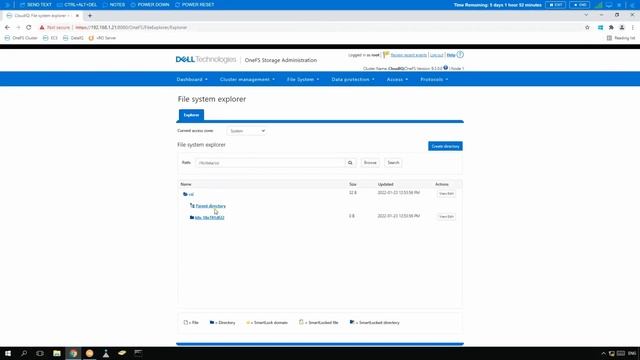
Task: Click the Search button
Action: 393,163
